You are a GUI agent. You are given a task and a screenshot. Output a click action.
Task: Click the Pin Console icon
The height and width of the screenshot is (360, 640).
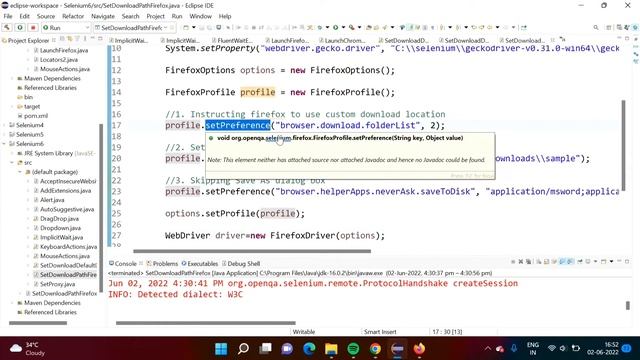coord(580,262)
